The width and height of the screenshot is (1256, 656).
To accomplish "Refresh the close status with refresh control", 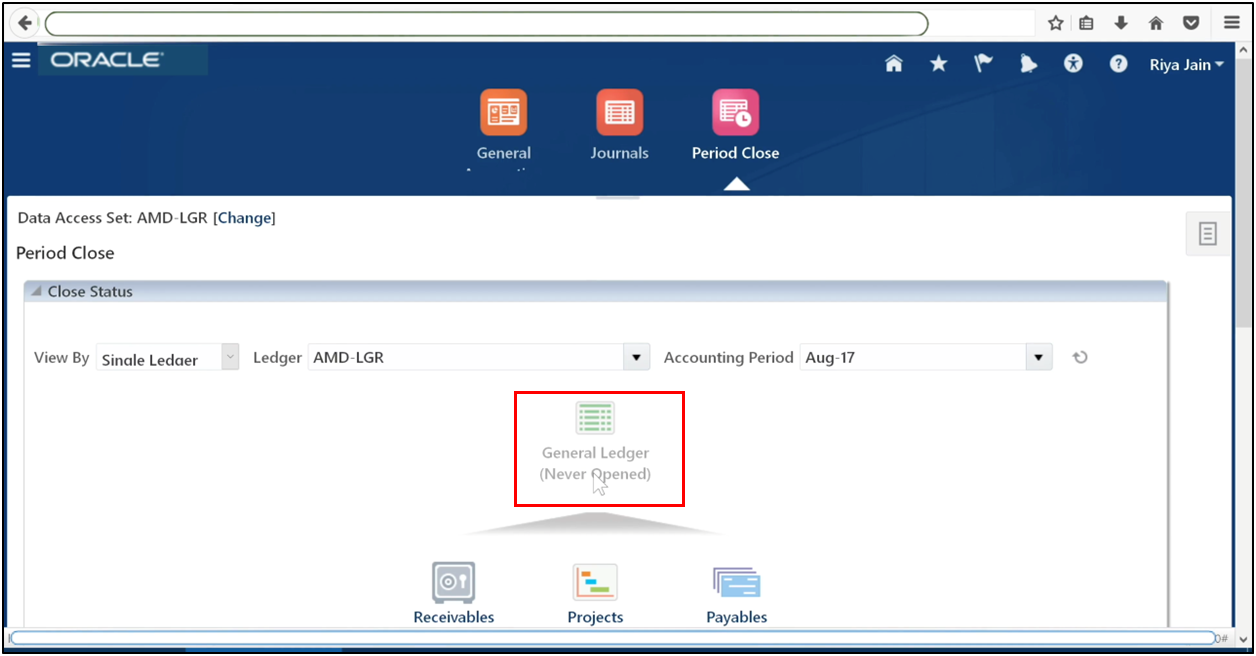I will pos(1080,357).
